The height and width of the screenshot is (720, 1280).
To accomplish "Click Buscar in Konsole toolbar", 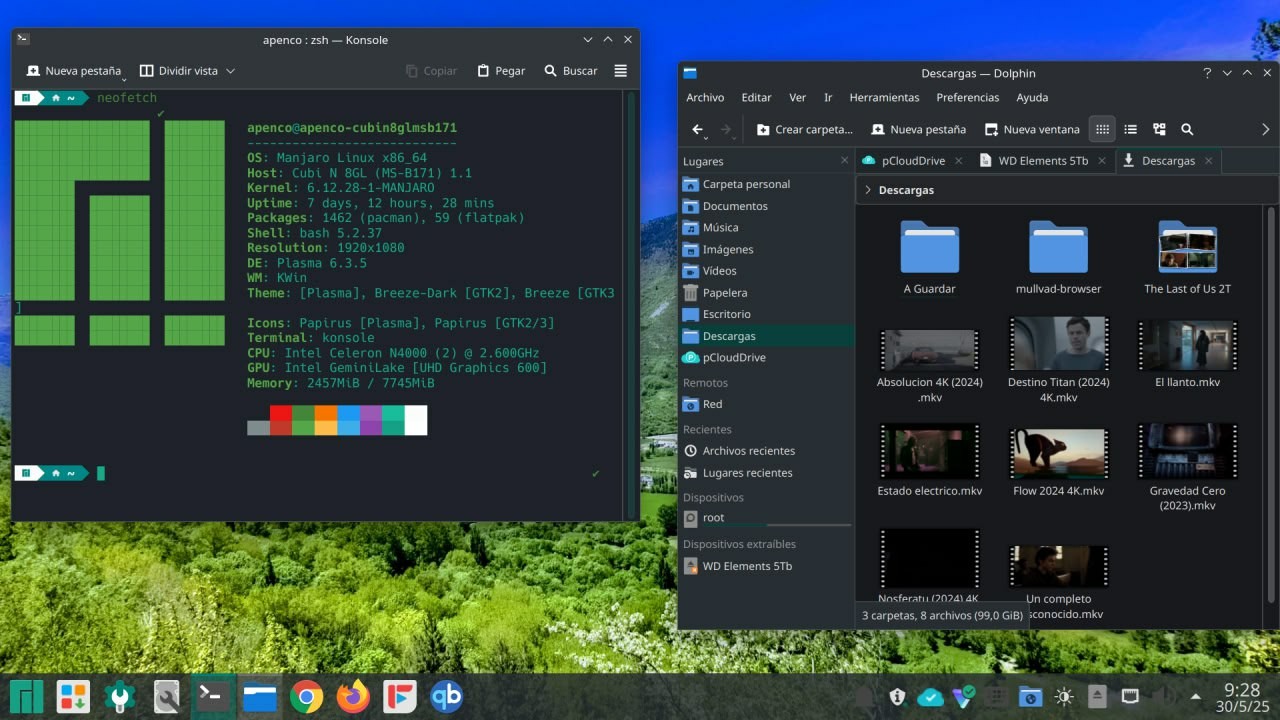I will tap(570, 71).
